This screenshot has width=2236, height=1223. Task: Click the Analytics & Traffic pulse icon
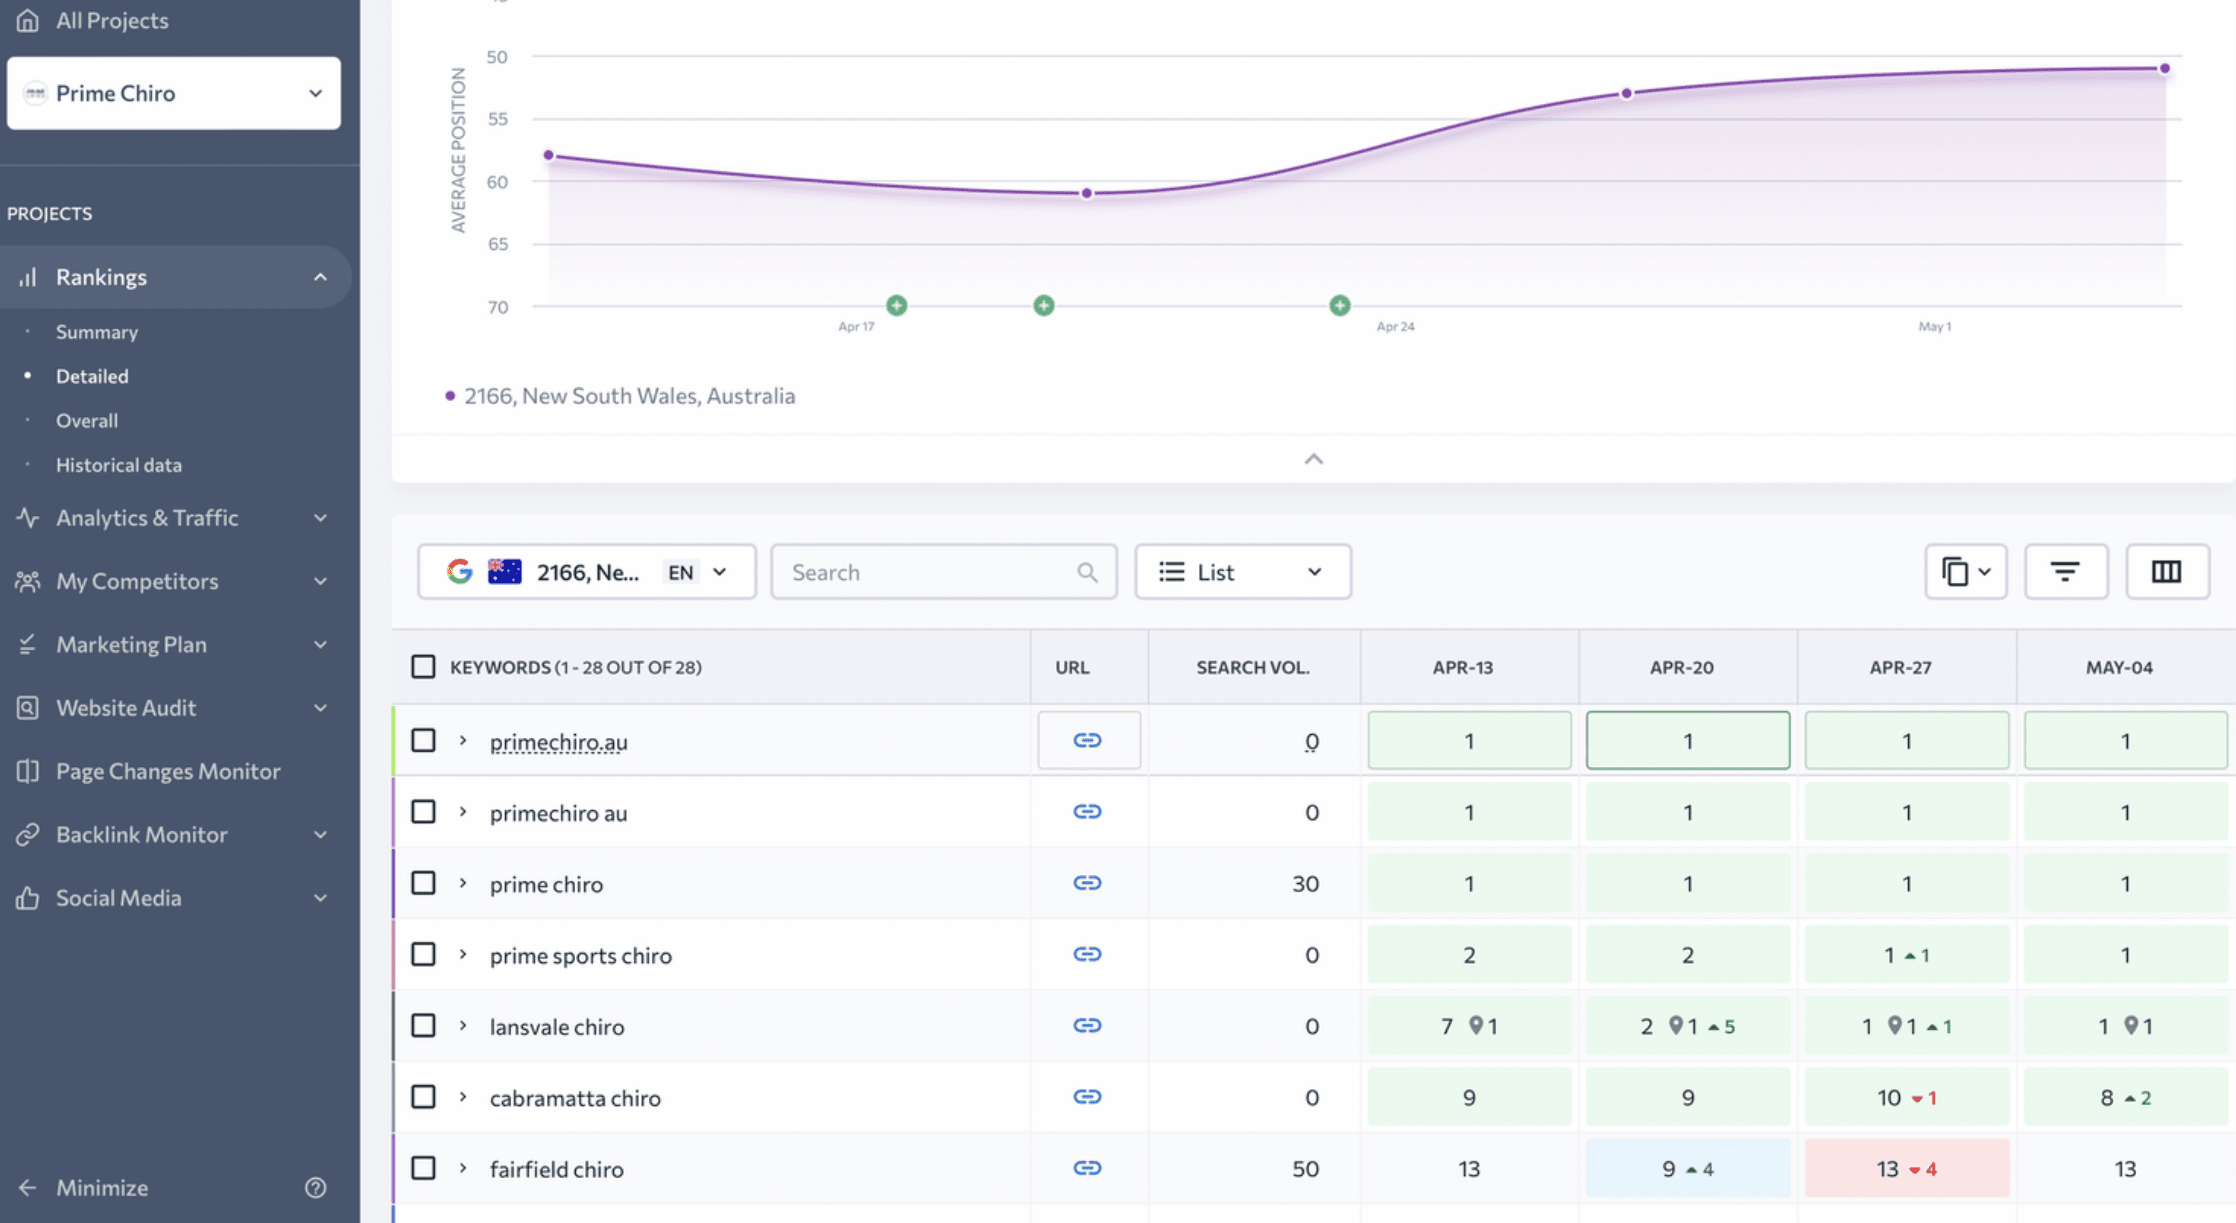[28, 518]
